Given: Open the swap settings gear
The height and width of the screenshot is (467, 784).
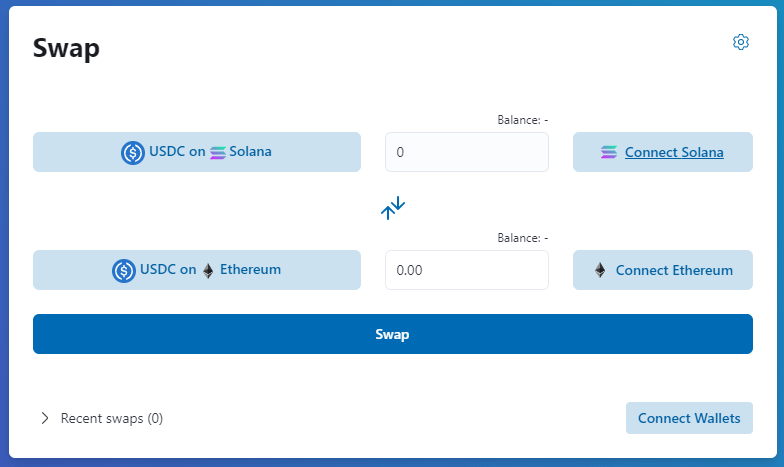Looking at the screenshot, I should click(x=741, y=42).
